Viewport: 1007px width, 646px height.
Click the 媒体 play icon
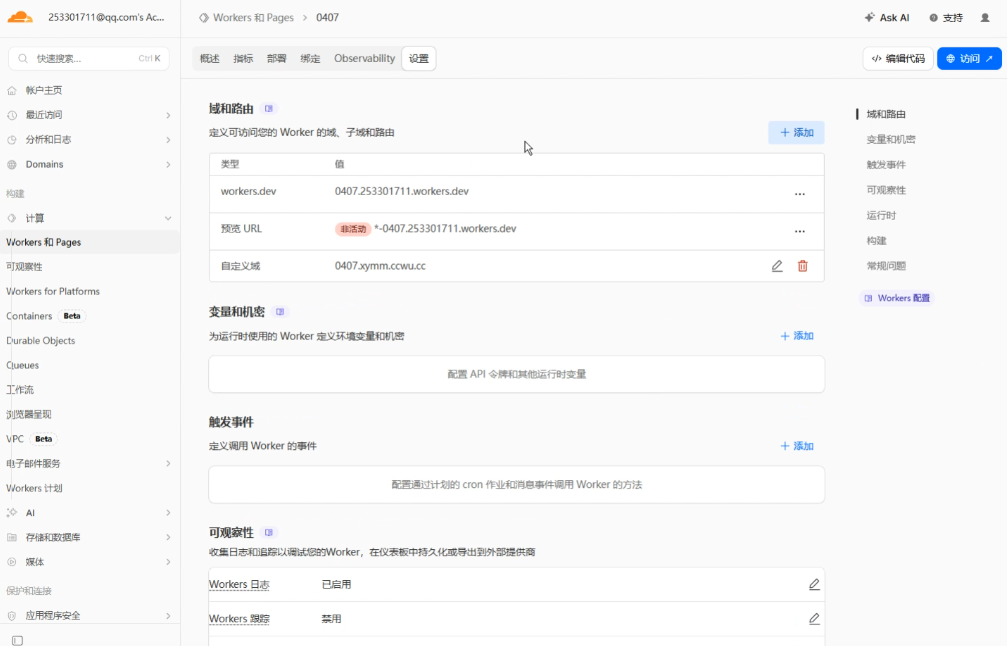pos(12,562)
